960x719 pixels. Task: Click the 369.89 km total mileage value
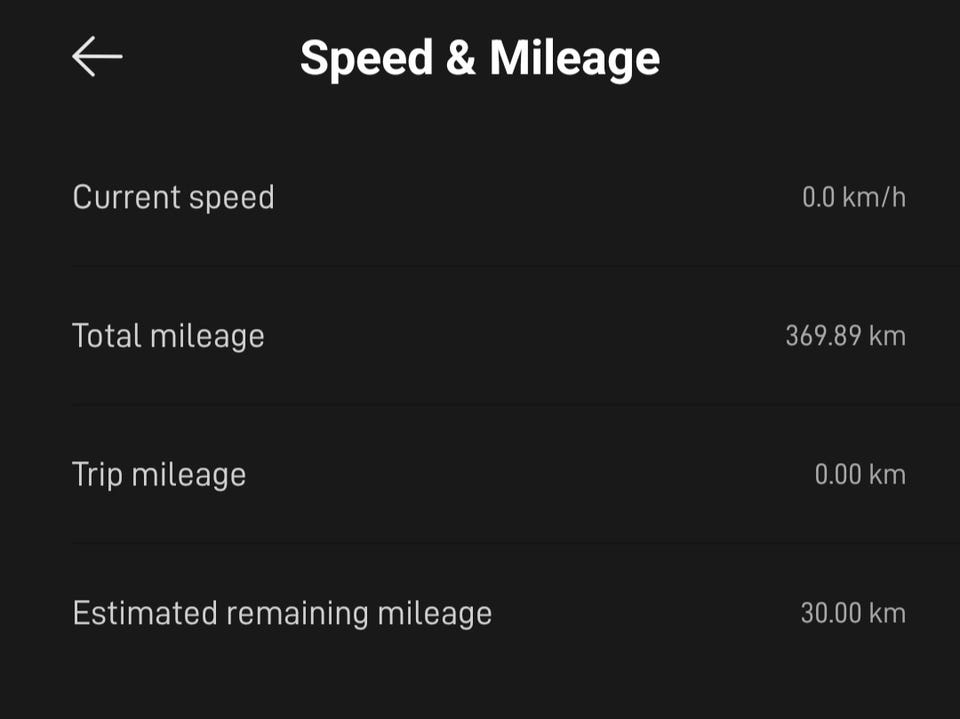(845, 335)
